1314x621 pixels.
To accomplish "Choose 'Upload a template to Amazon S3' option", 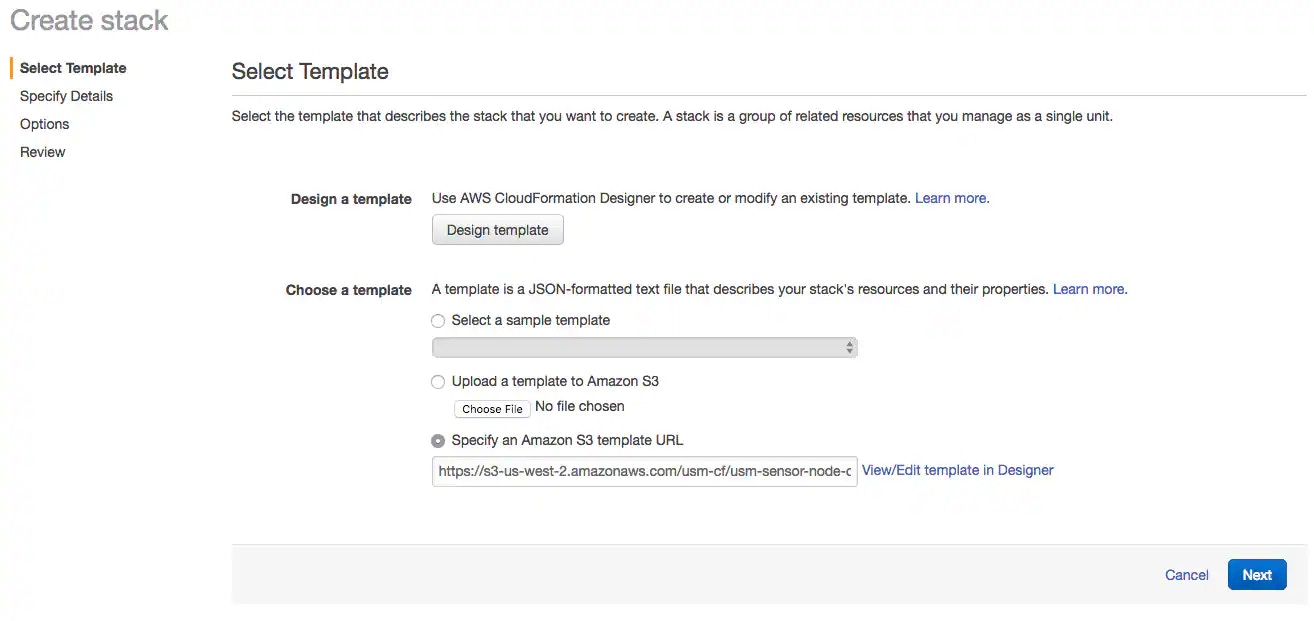I will (438, 382).
